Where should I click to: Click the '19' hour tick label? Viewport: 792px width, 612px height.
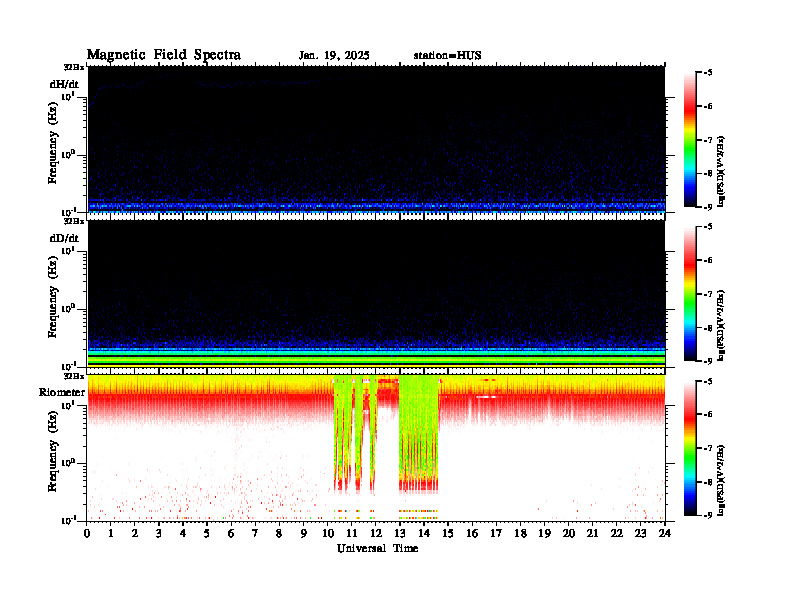544,533
